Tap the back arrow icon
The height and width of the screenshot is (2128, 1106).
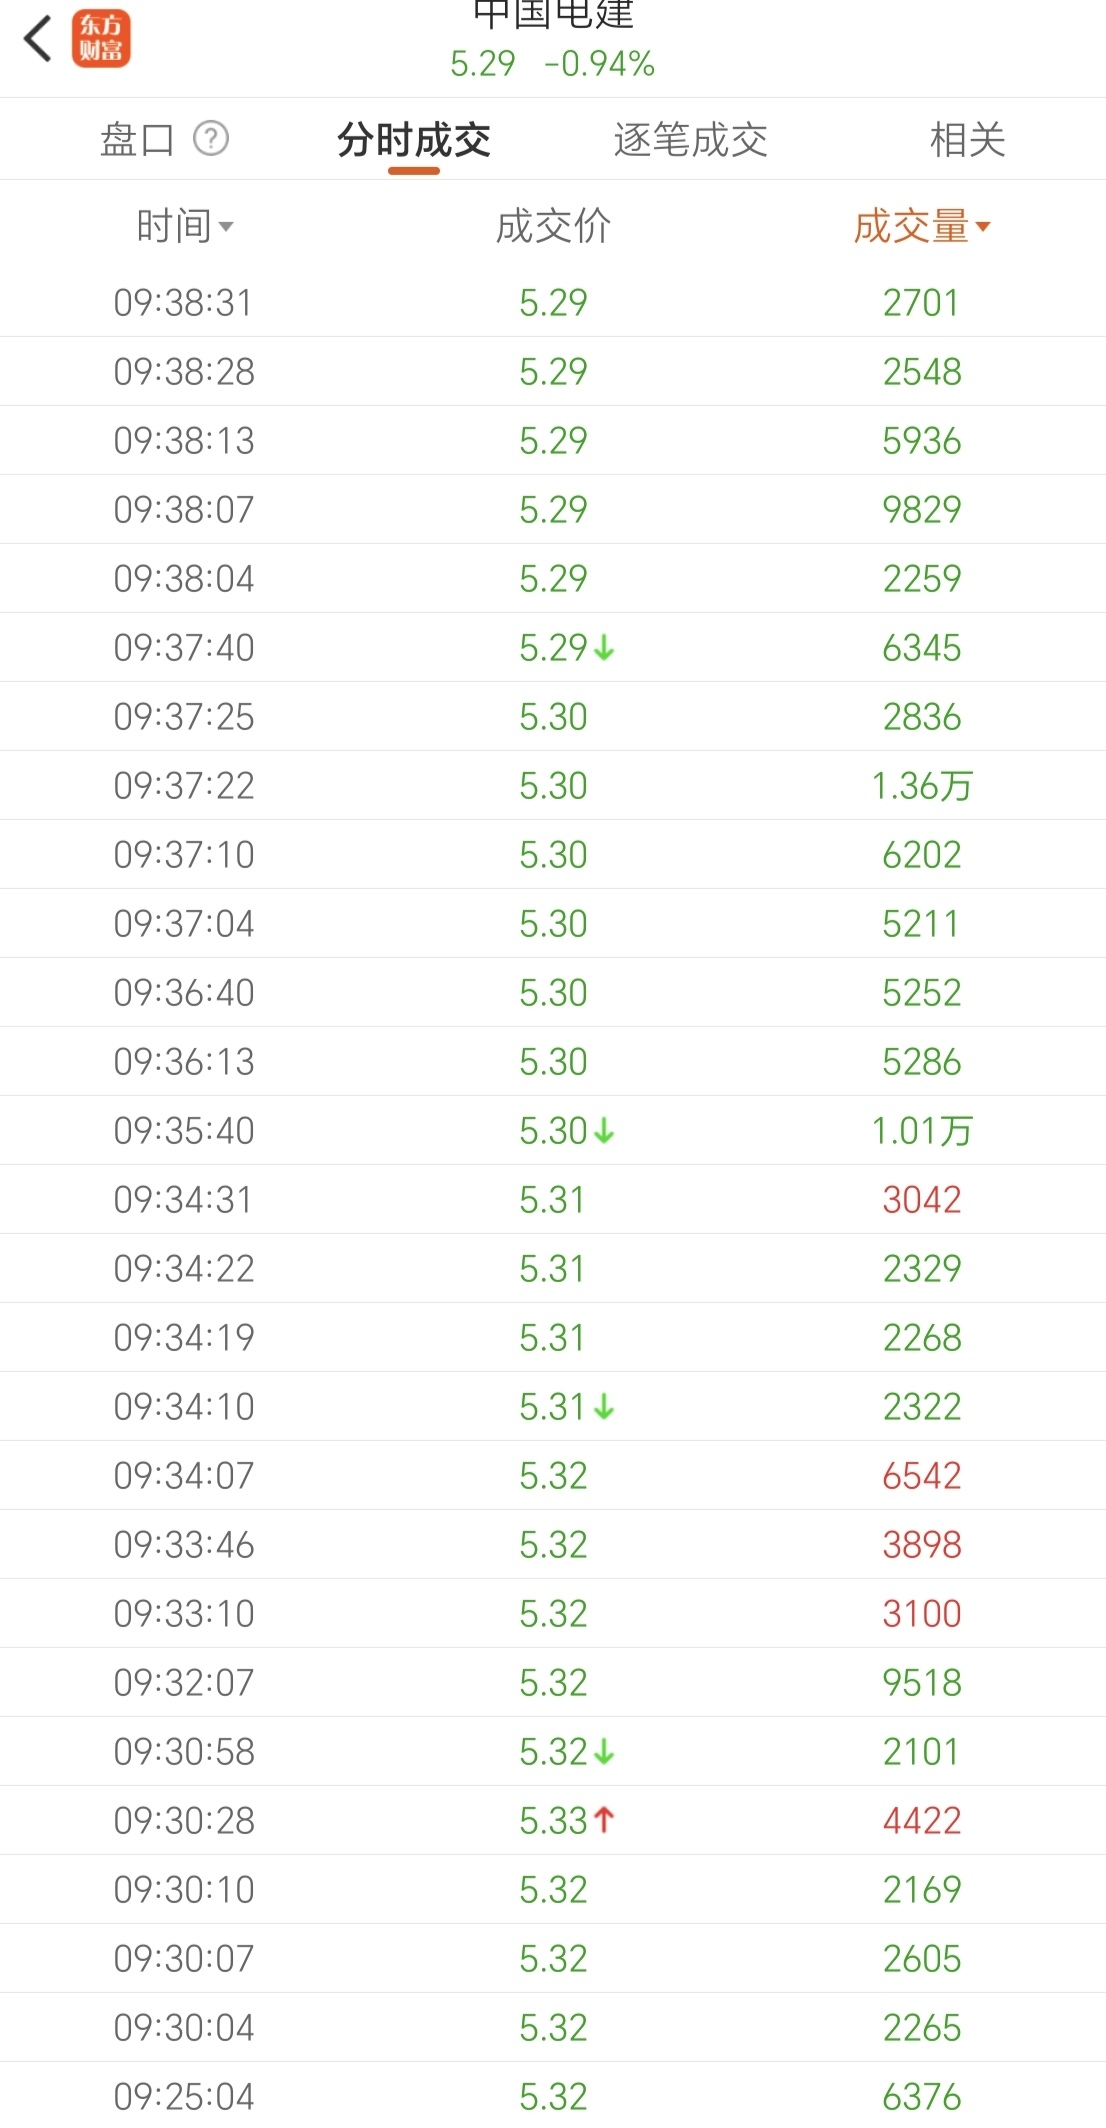[x=38, y=39]
